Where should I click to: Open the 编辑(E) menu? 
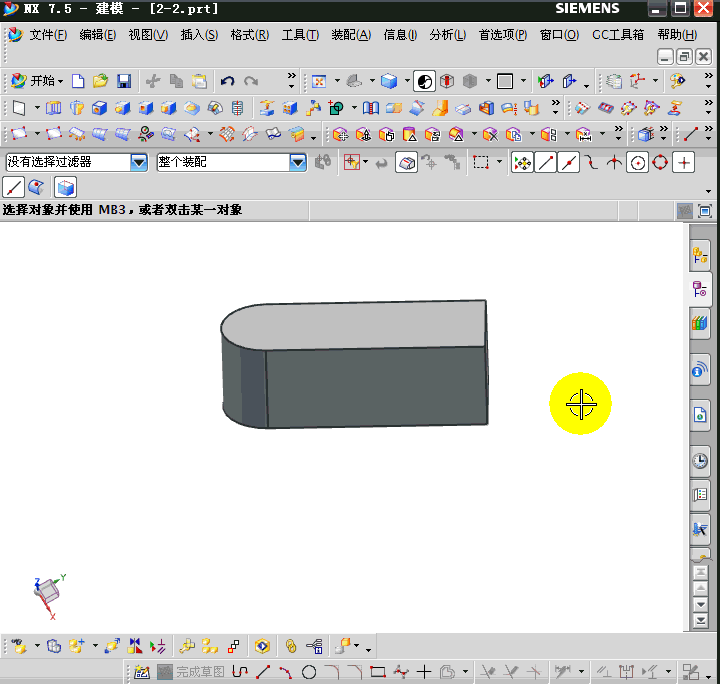pos(97,35)
